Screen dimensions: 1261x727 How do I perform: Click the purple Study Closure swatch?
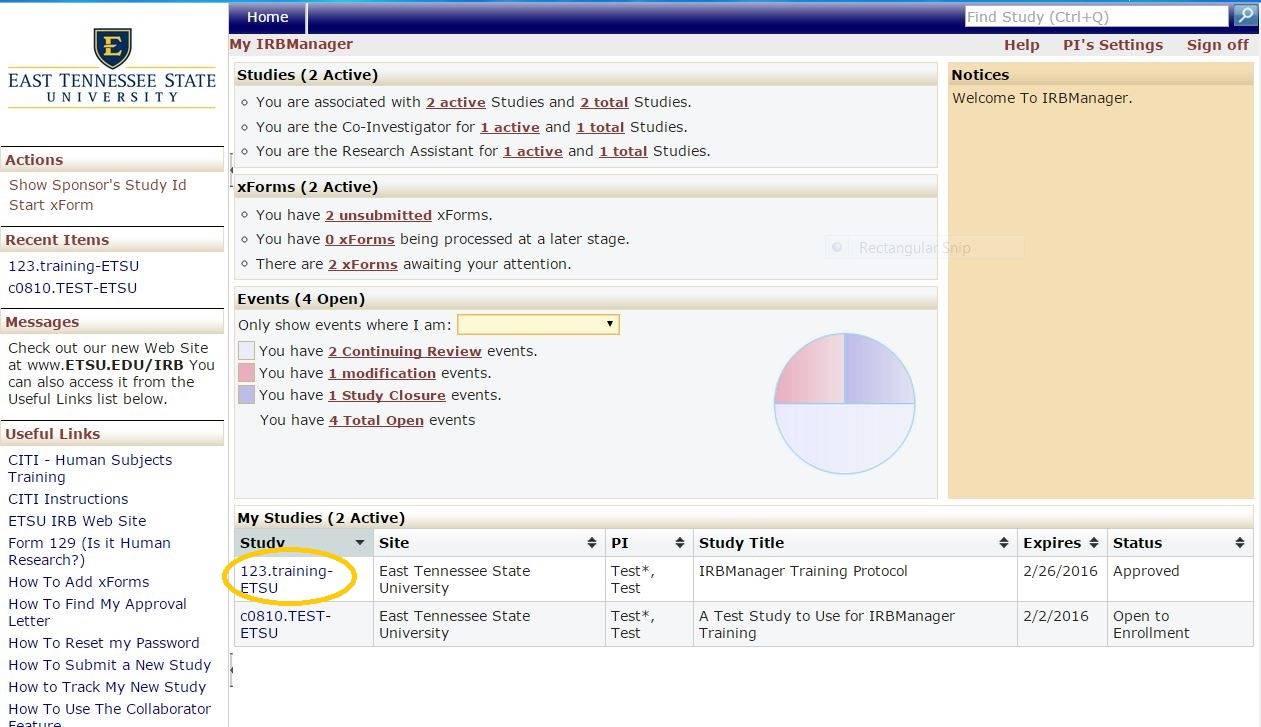click(x=246, y=395)
